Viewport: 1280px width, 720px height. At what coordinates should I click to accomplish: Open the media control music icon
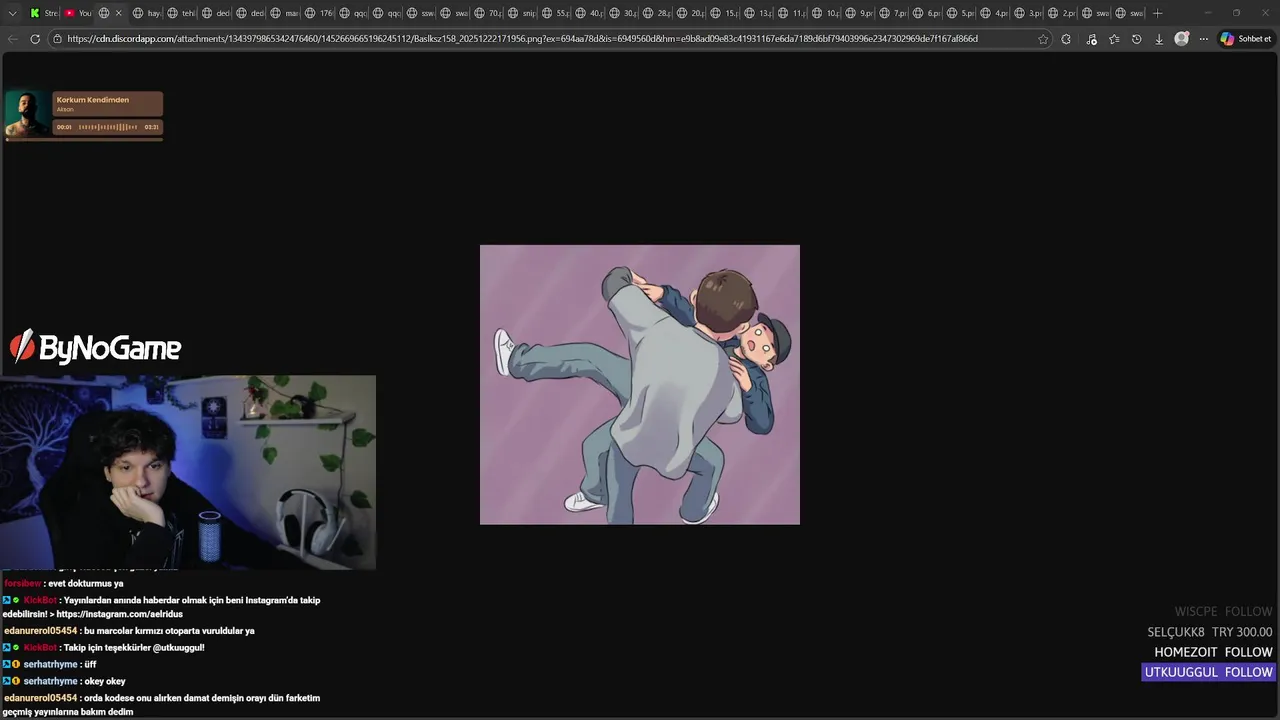[x=1091, y=39]
